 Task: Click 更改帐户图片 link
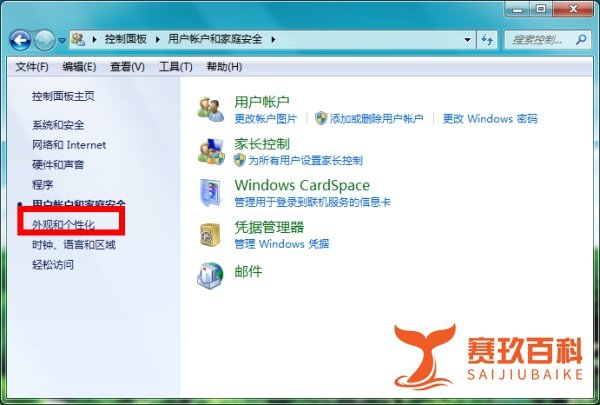tap(266, 119)
